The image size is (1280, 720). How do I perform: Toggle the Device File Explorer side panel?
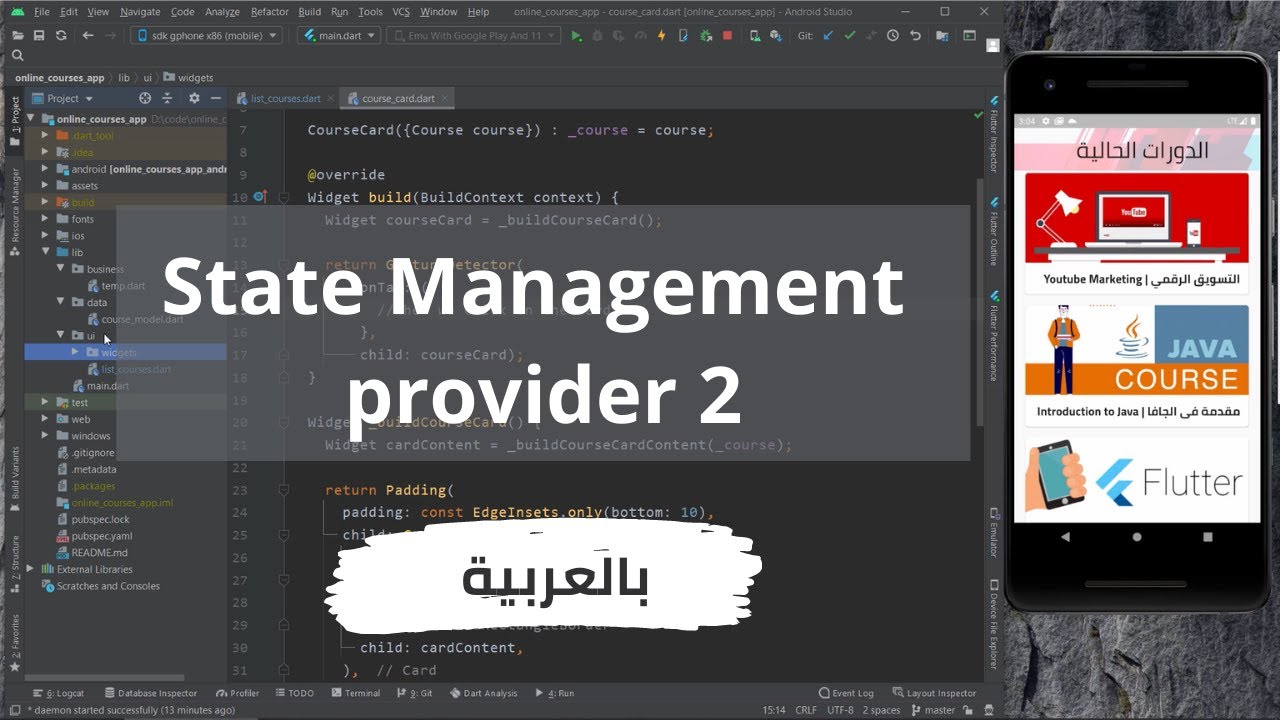point(994,625)
